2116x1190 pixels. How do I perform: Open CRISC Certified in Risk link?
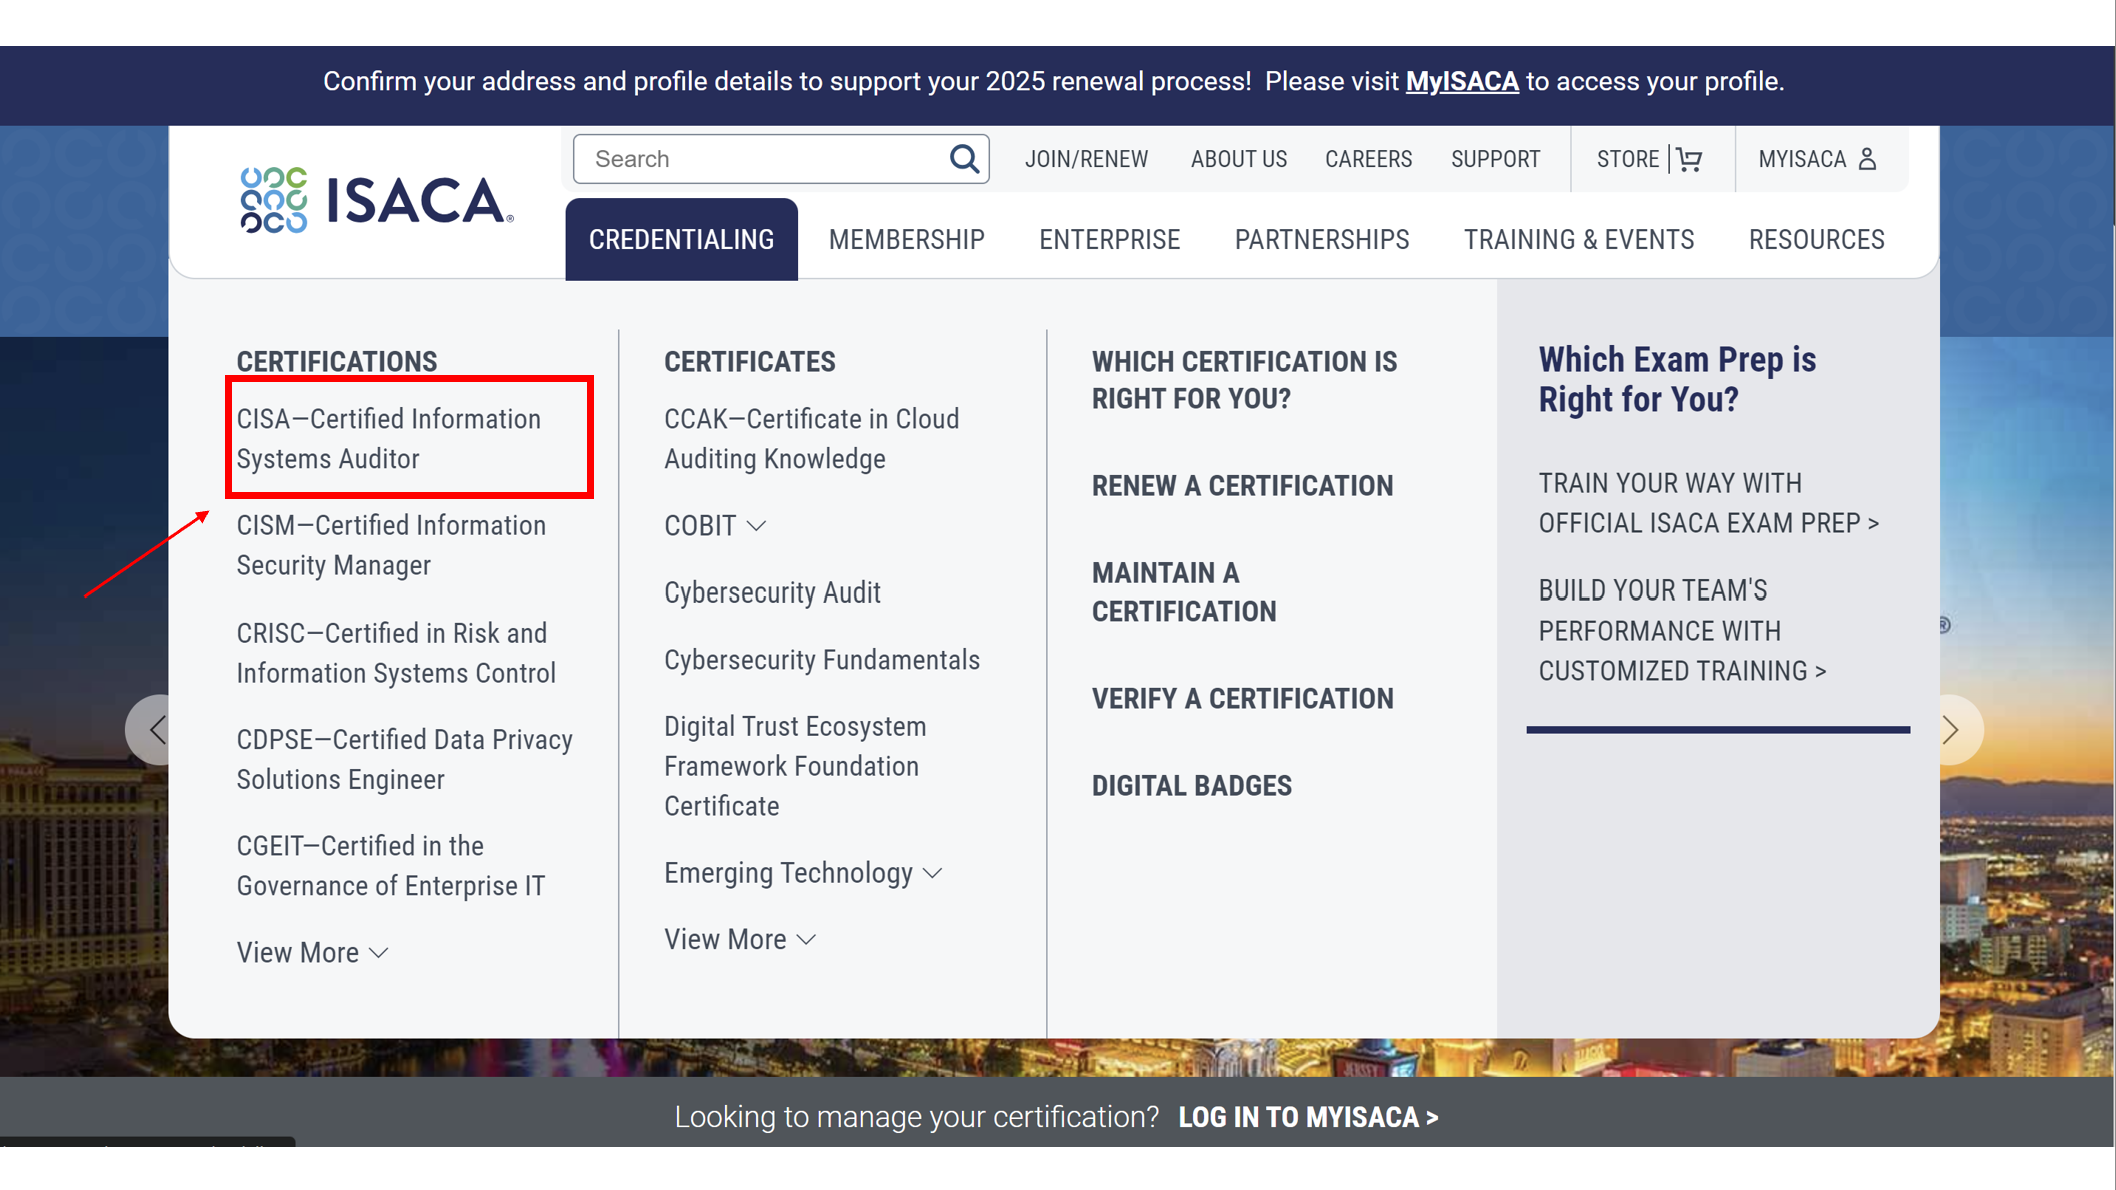click(396, 653)
